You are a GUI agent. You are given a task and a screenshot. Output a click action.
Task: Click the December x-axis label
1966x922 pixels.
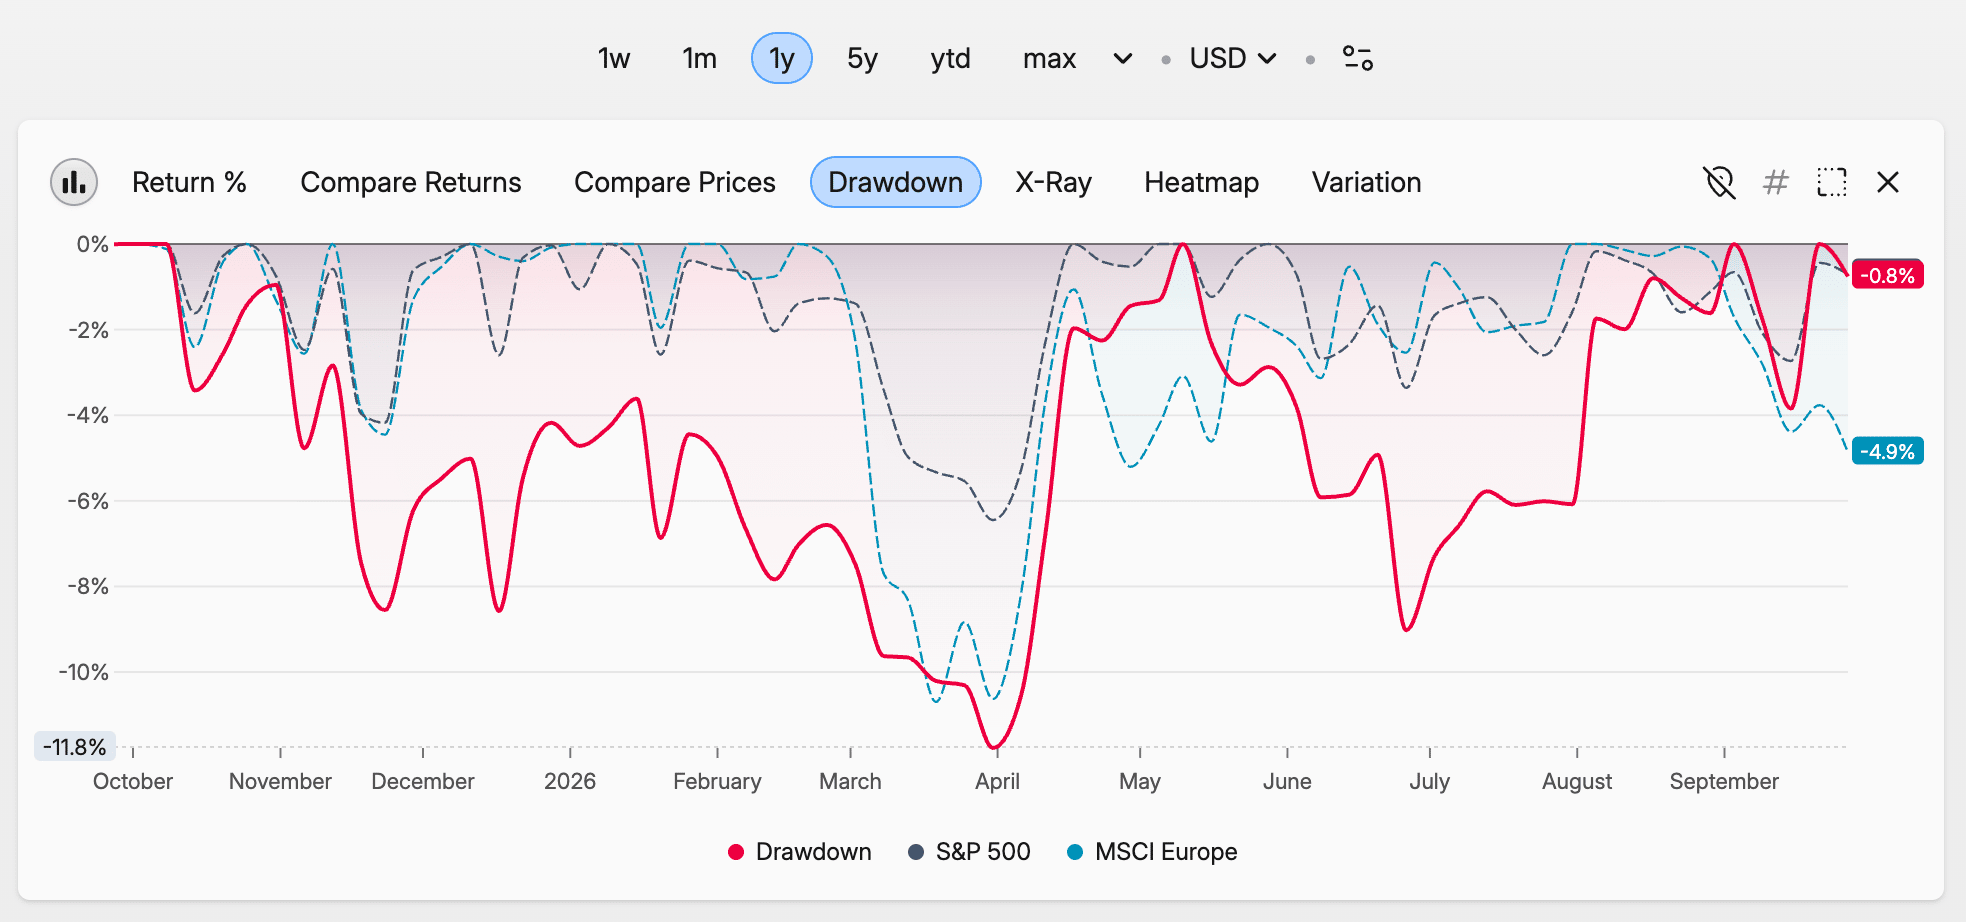(423, 781)
